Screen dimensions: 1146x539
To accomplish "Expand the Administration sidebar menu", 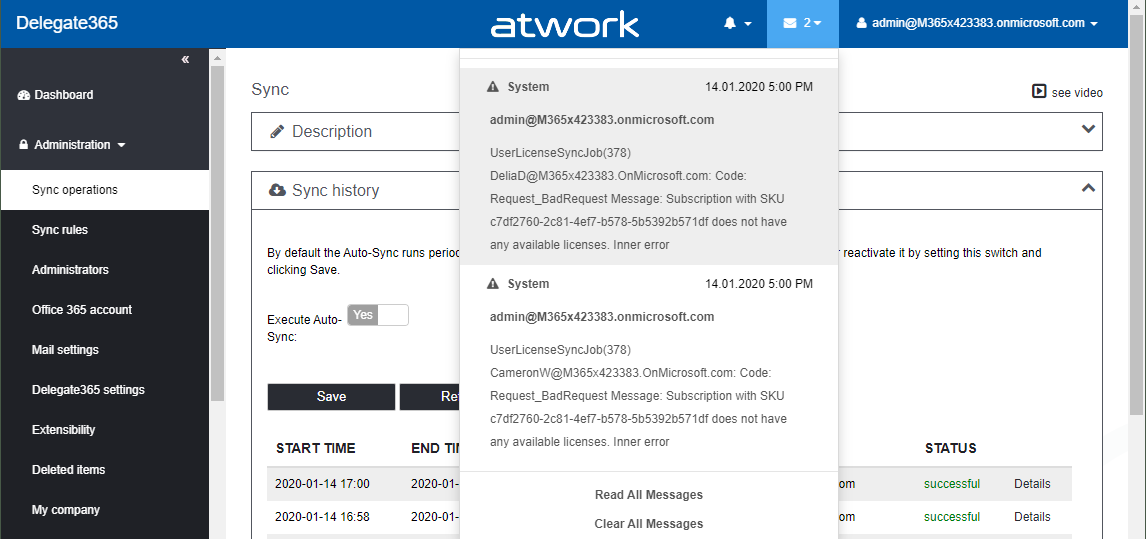I will pos(73,145).
